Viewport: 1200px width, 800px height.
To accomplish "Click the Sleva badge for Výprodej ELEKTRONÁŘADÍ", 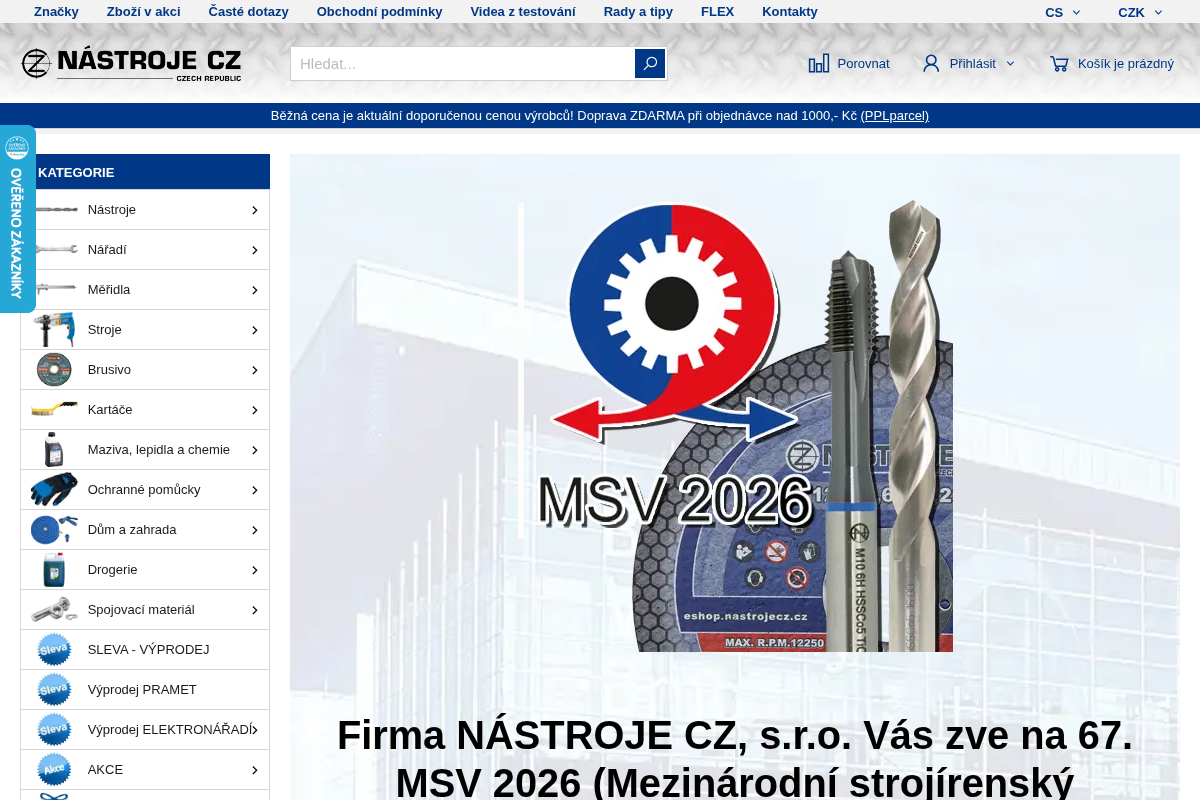I will coord(54,729).
